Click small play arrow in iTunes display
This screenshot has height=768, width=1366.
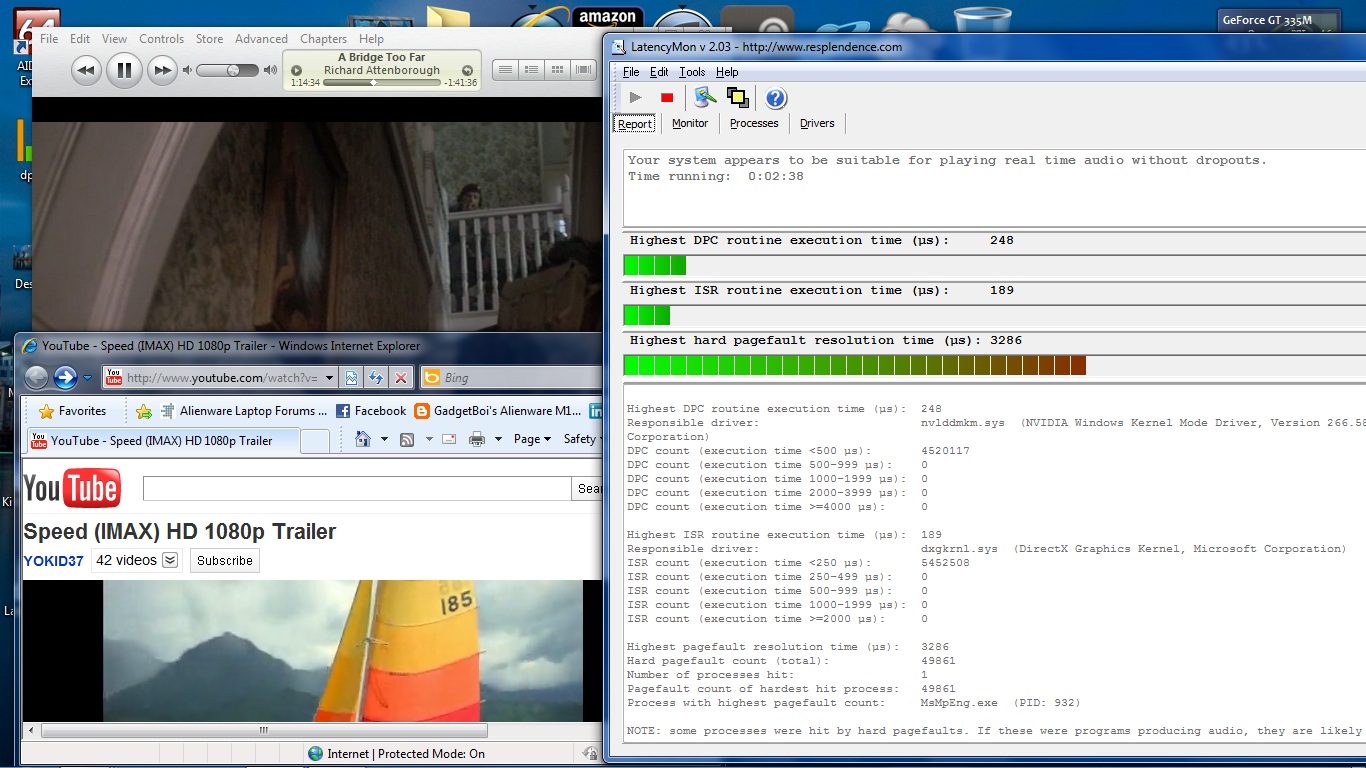click(x=296, y=70)
